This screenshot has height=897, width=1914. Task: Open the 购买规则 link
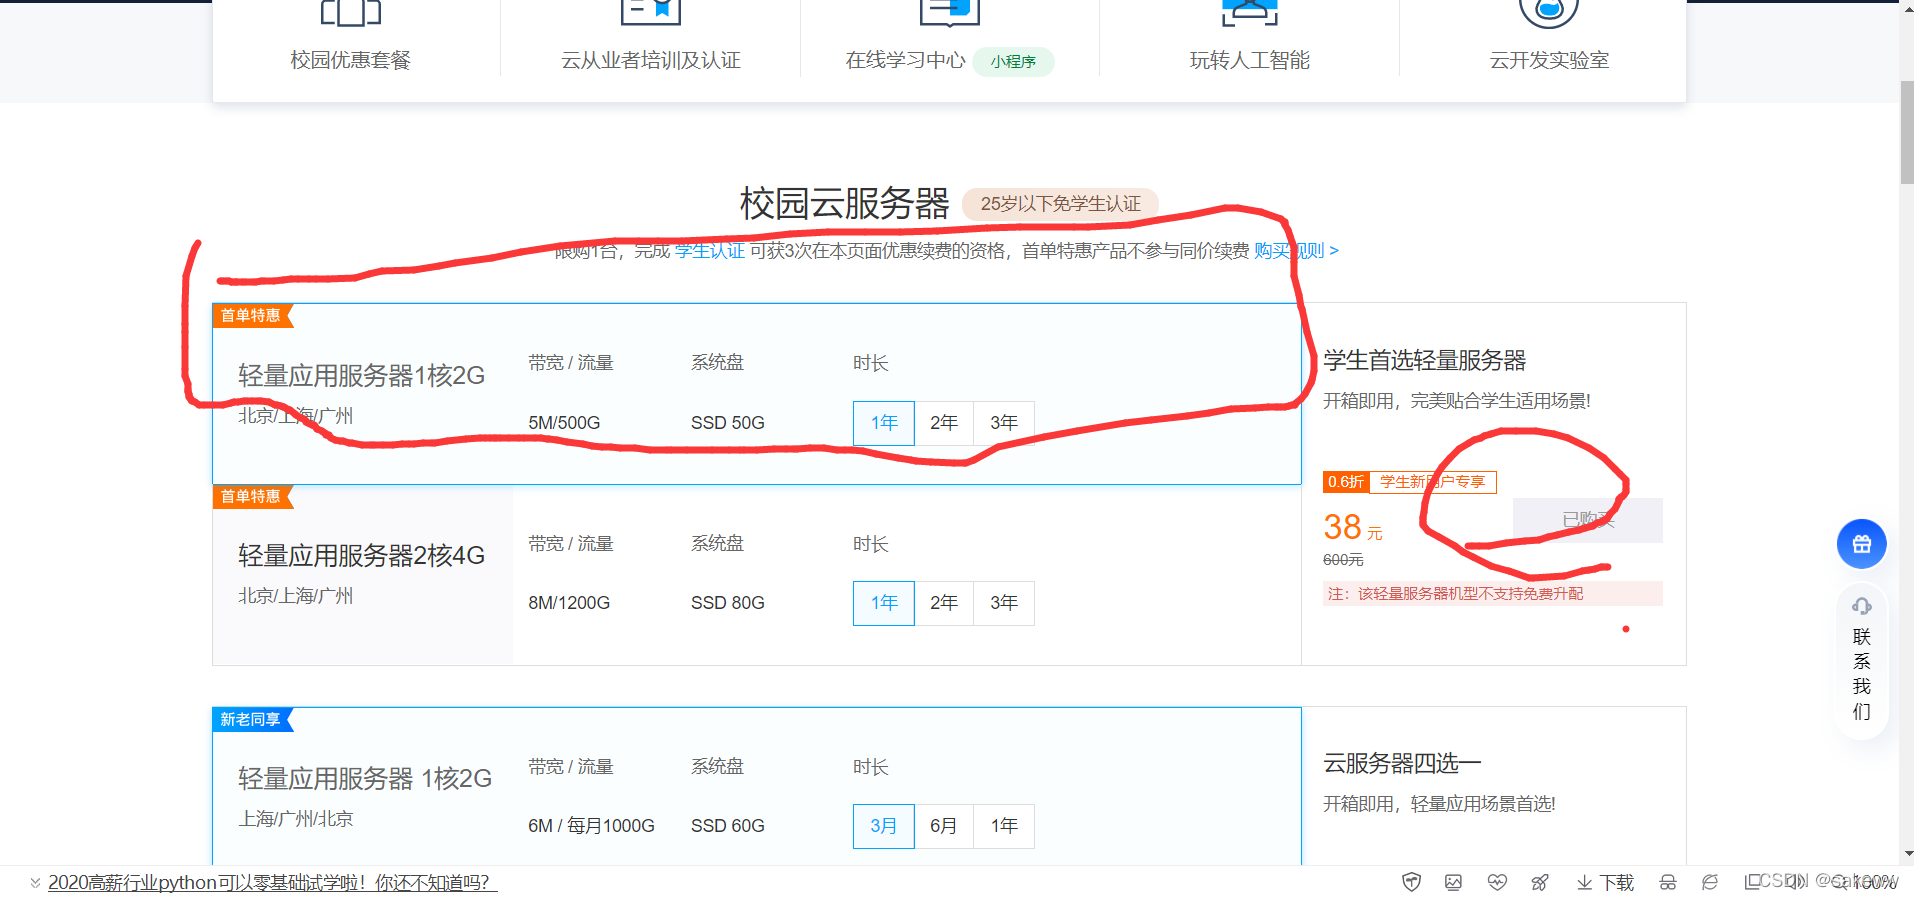pos(1296,251)
